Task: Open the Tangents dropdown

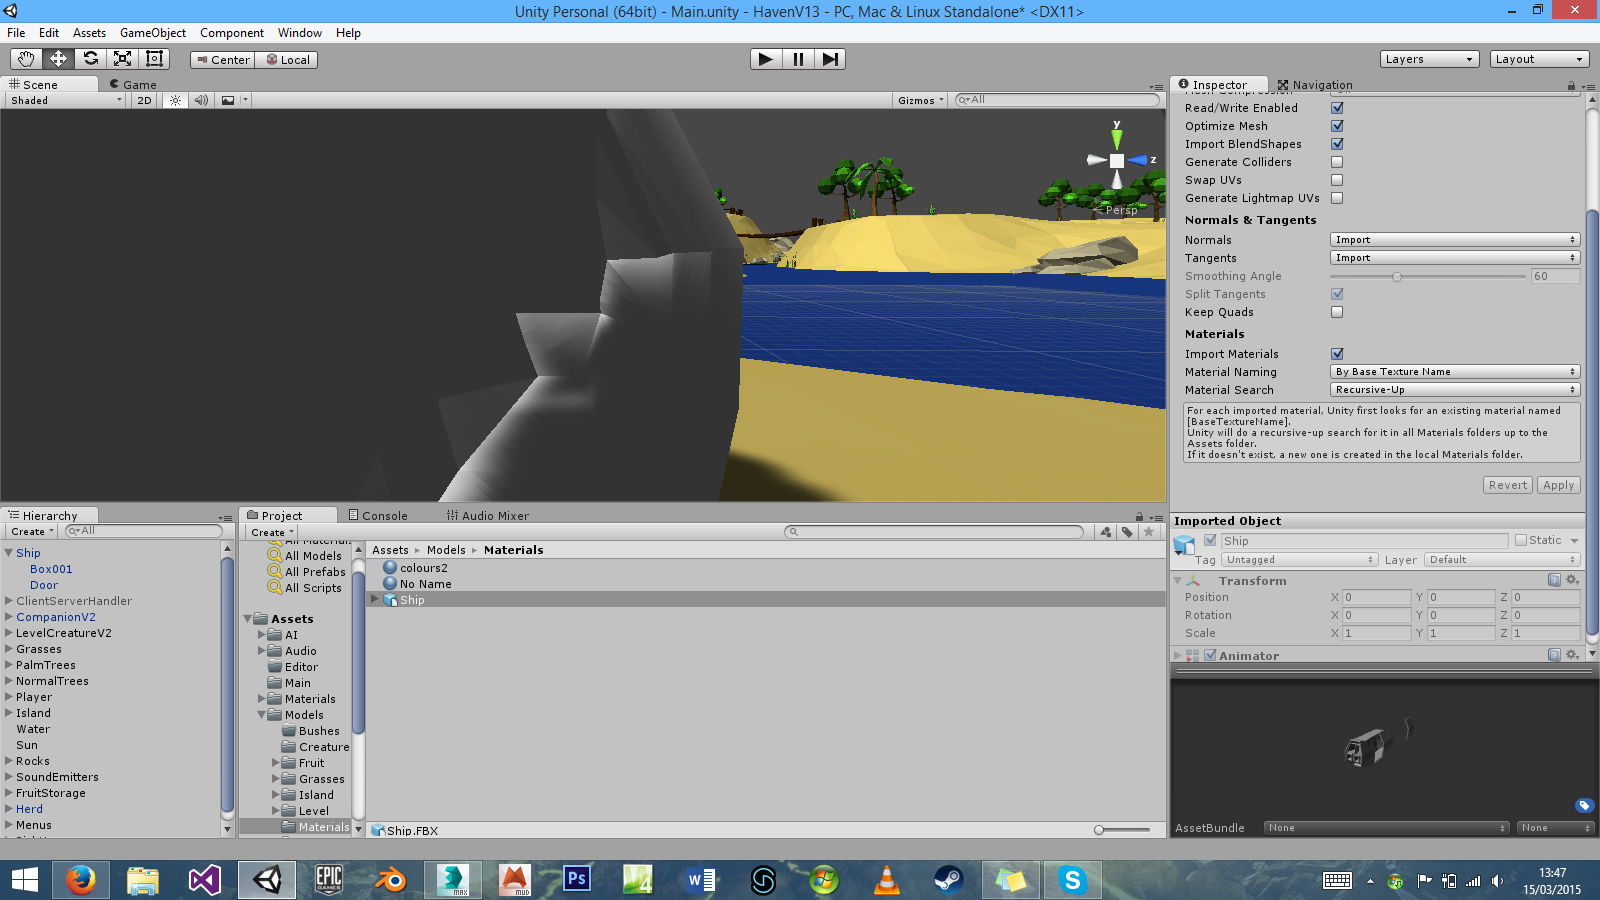Action: 1455,258
